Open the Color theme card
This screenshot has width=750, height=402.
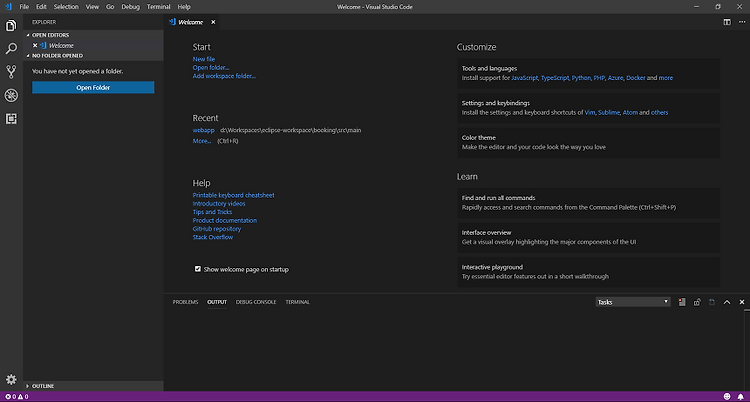588,143
